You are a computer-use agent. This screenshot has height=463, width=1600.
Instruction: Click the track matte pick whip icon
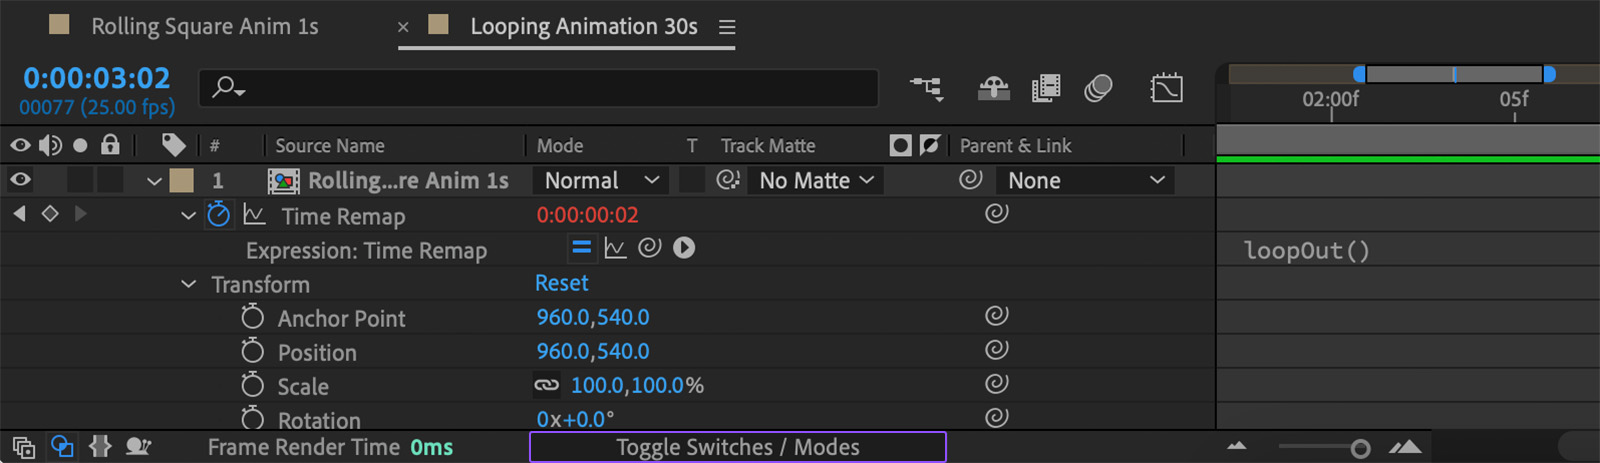tap(728, 180)
